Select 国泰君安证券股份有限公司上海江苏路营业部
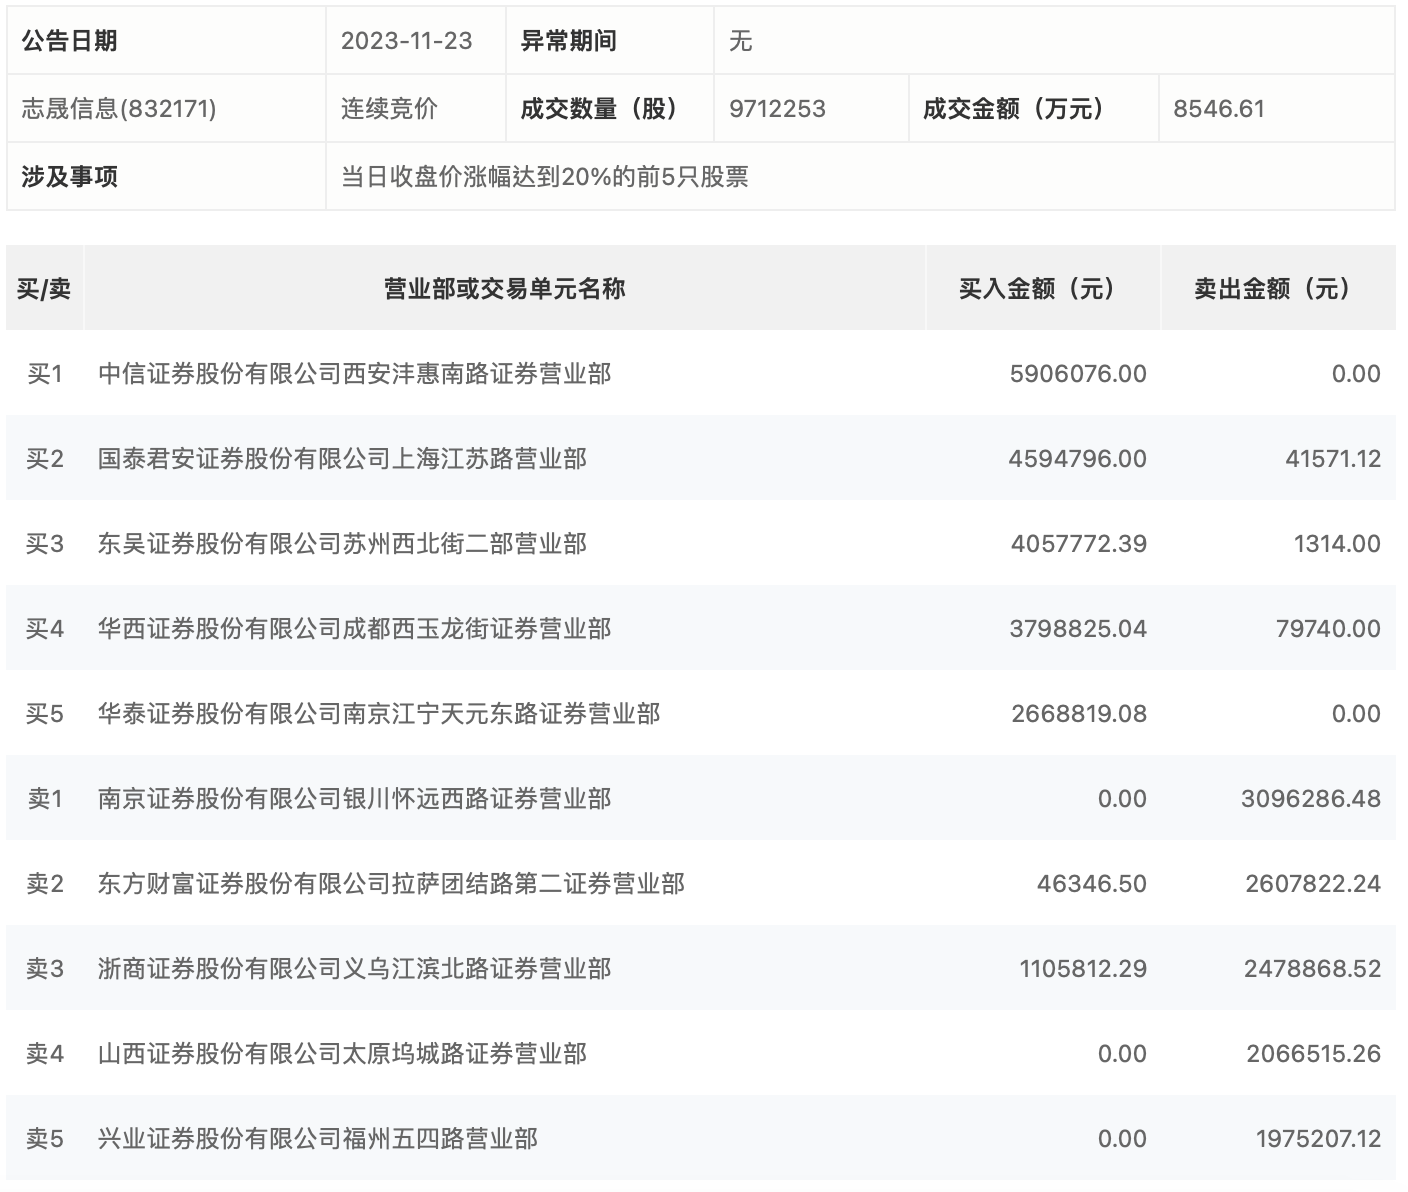The width and height of the screenshot is (1408, 1192). (343, 459)
